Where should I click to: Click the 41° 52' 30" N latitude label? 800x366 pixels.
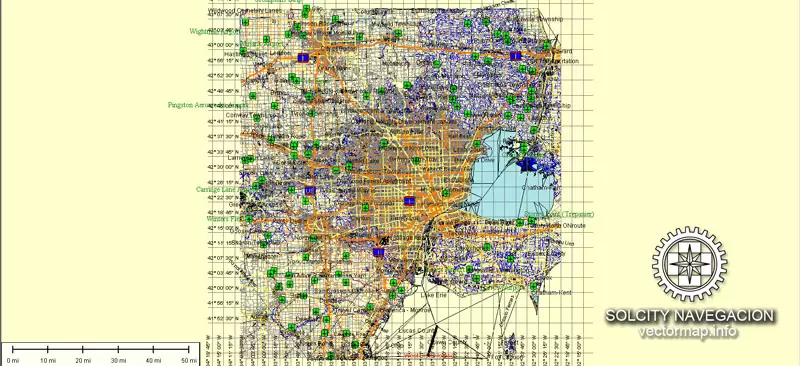[223, 318]
